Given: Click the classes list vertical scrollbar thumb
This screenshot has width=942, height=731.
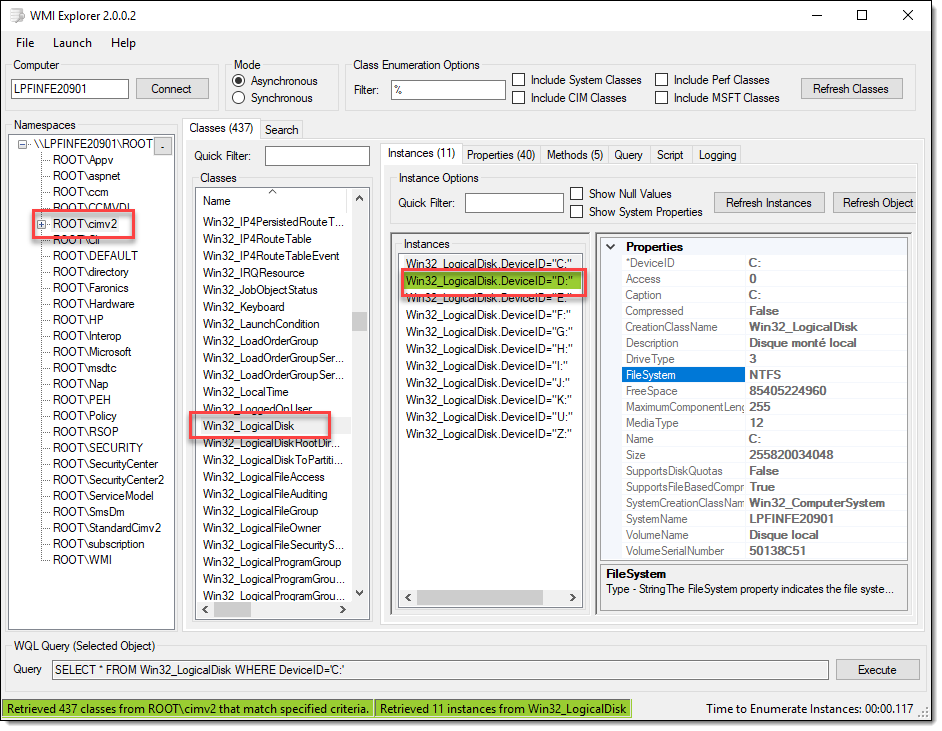Looking at the screenshot, I should [x=359, y=321].
